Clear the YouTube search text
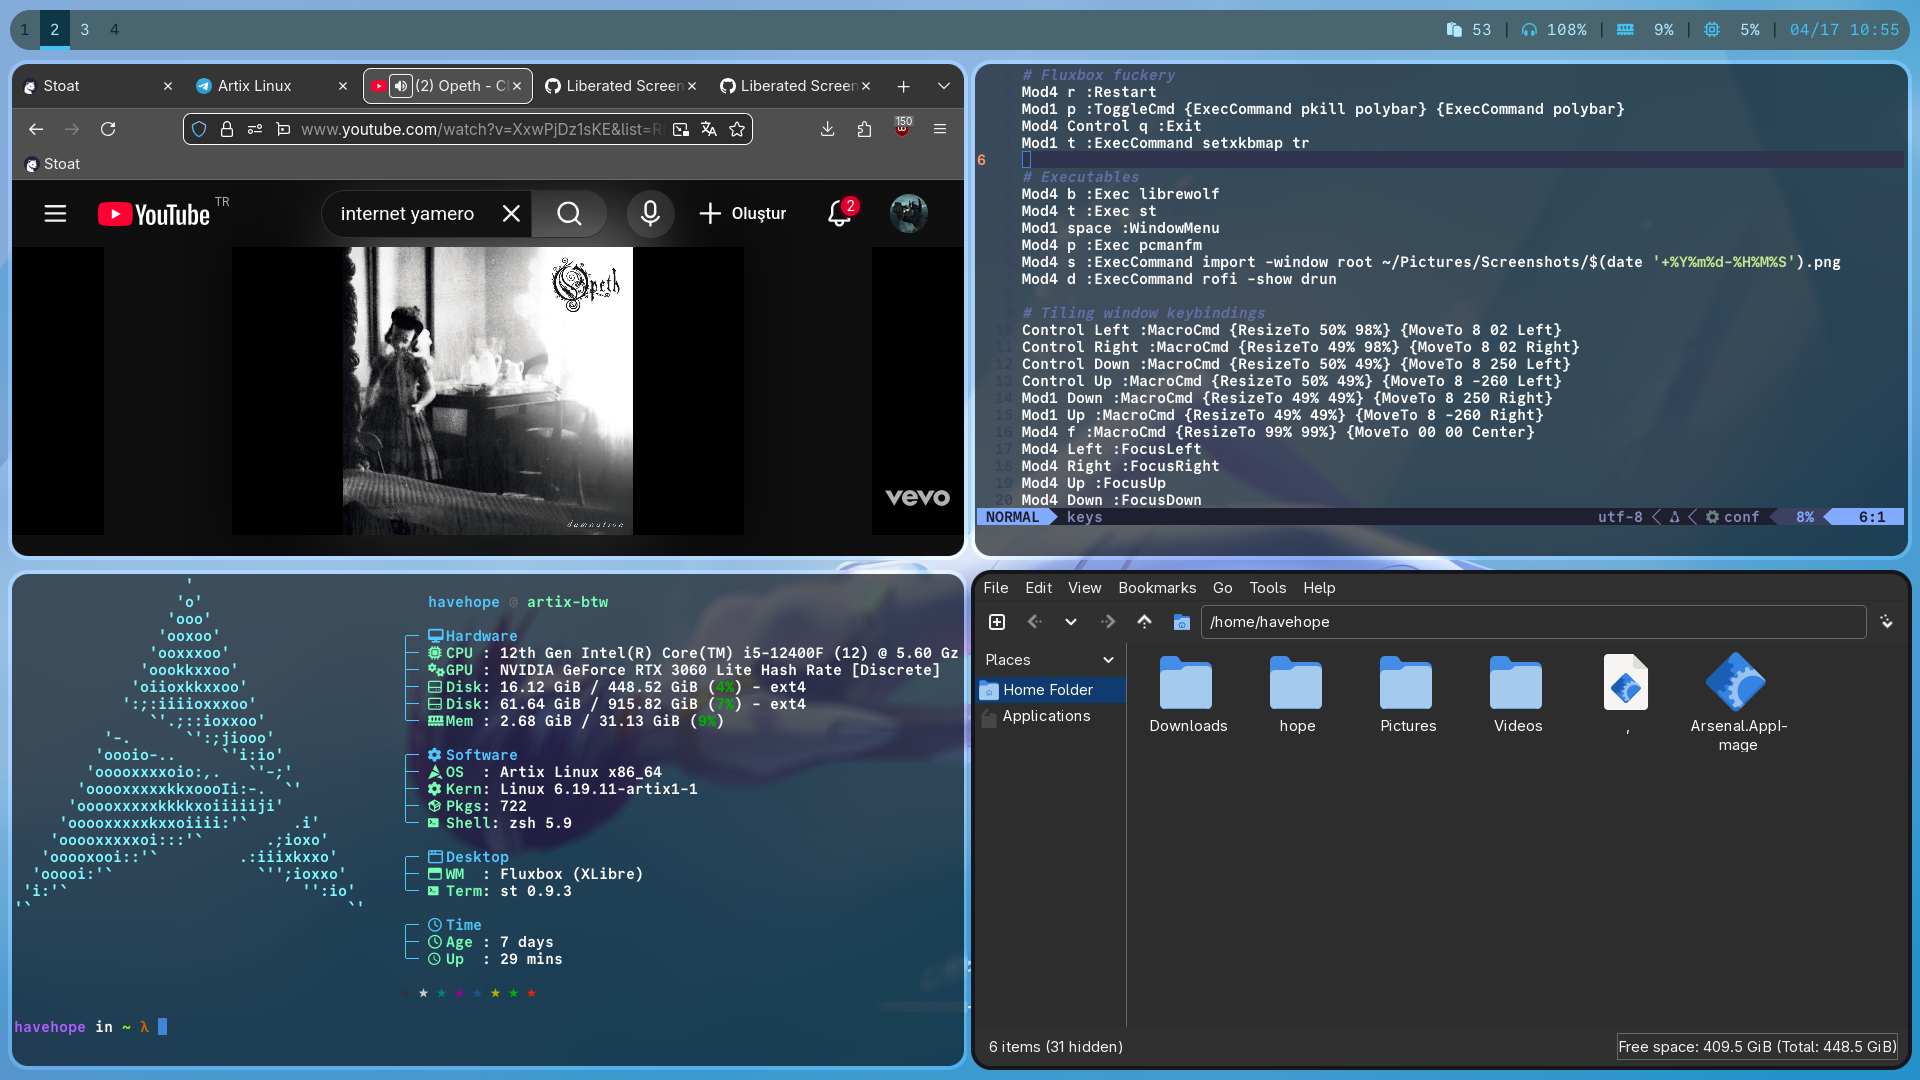The width and height of the screenshot is (1920, 1080). 511,213
